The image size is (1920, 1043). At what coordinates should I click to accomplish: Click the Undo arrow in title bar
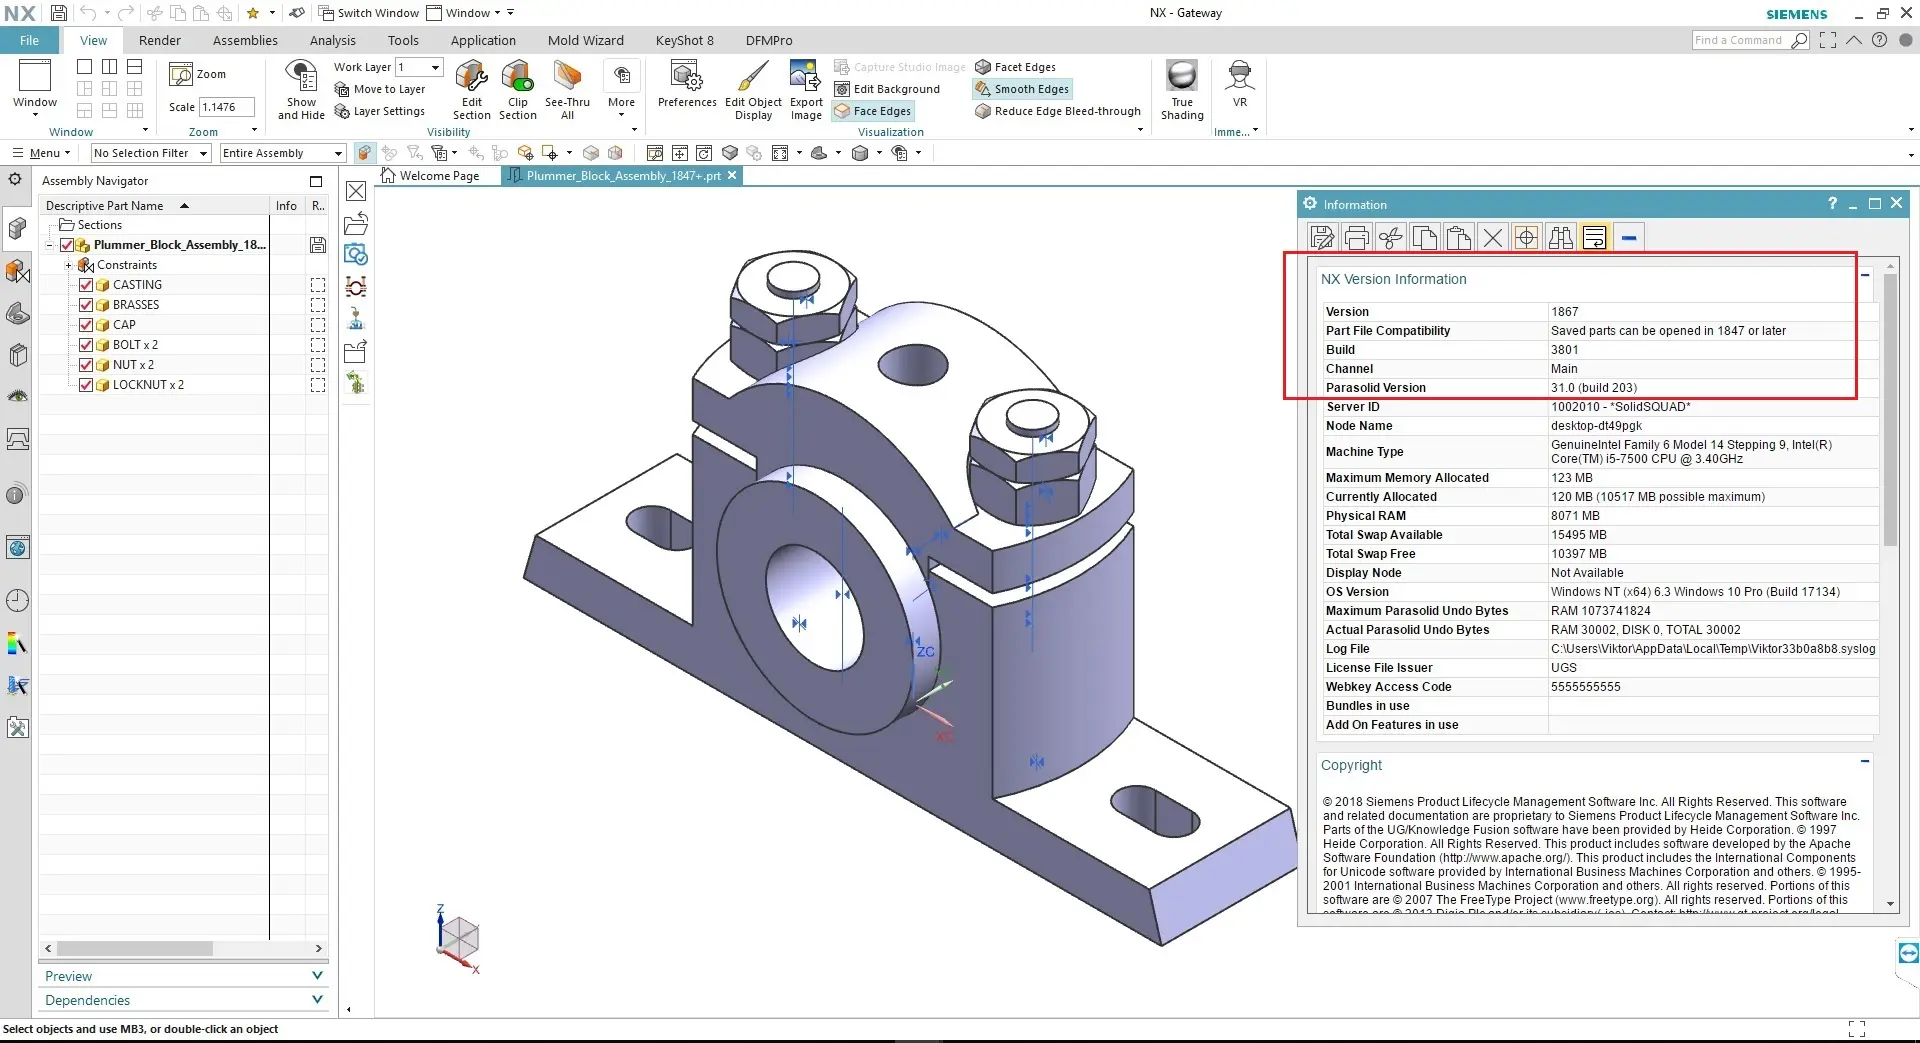88,13
